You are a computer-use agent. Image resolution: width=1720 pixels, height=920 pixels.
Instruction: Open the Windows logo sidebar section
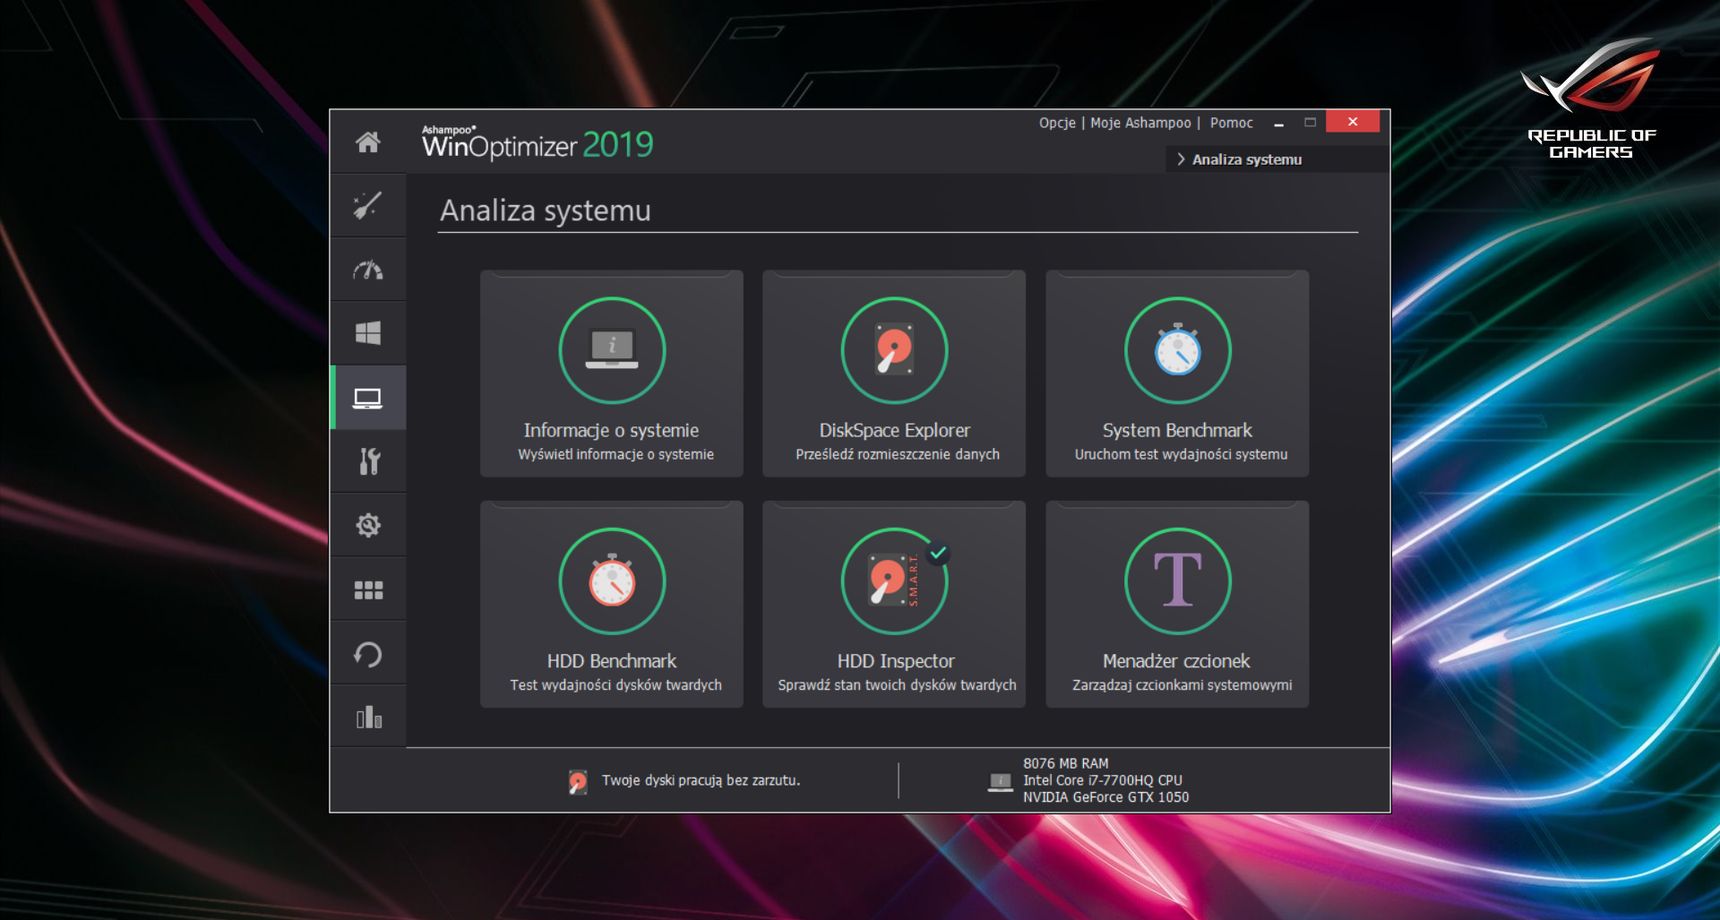pos(368,333)
